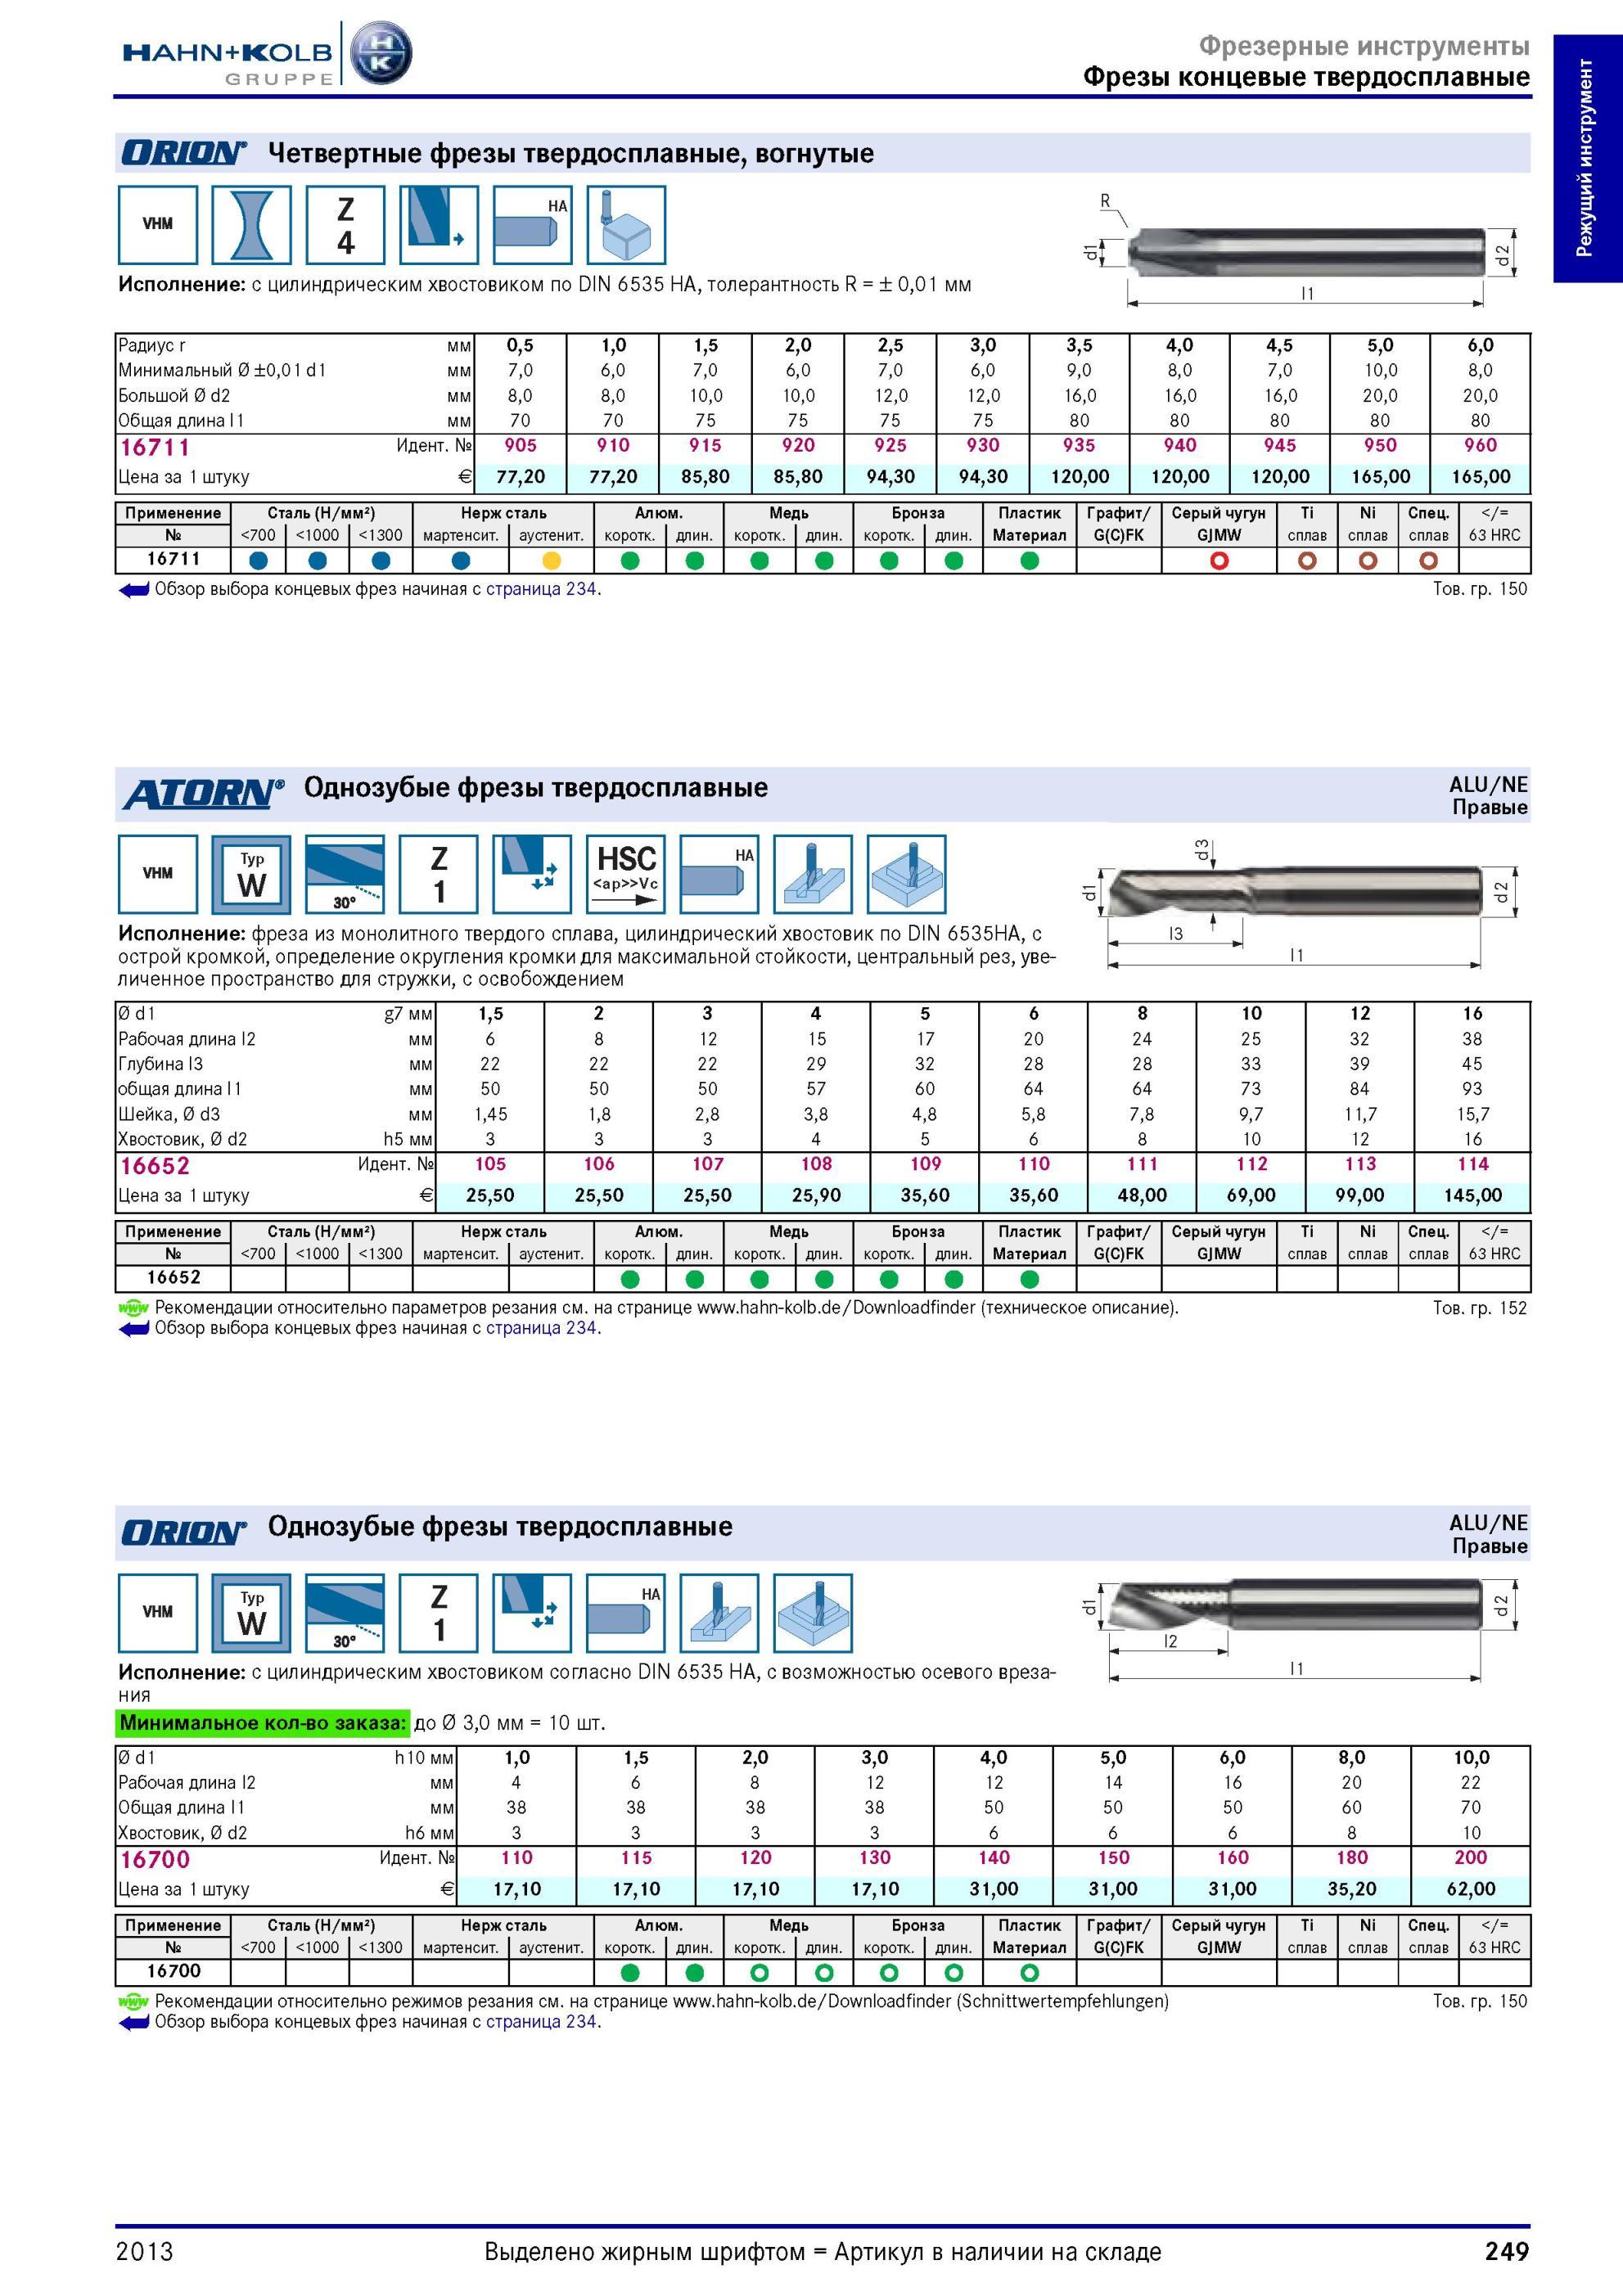Click the green 'www' icon below the 16700 application table
The width and height of the screenshot is (1623, 2296).
click(133, 2001)
